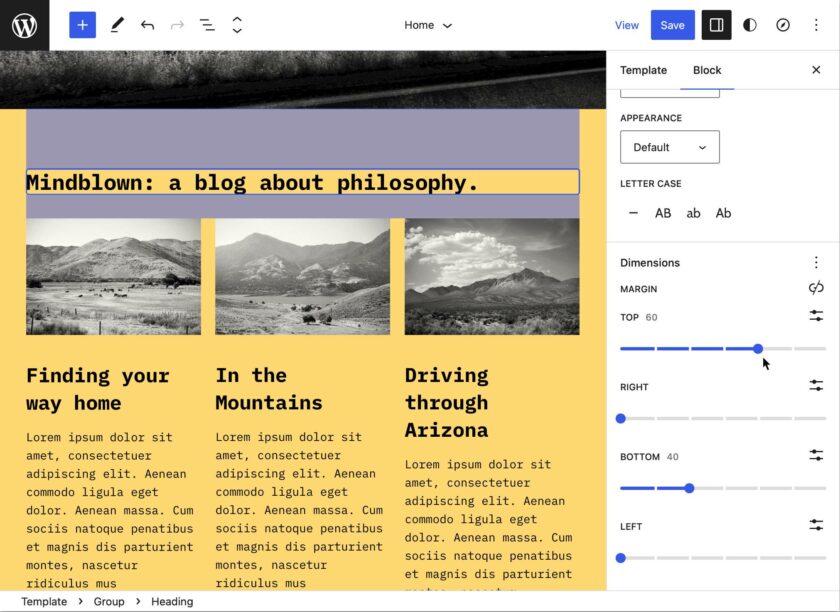The height and width of the screenshot is (612, 840).
Task: Open Dimensions options three-dot menu
Action: 816,263
